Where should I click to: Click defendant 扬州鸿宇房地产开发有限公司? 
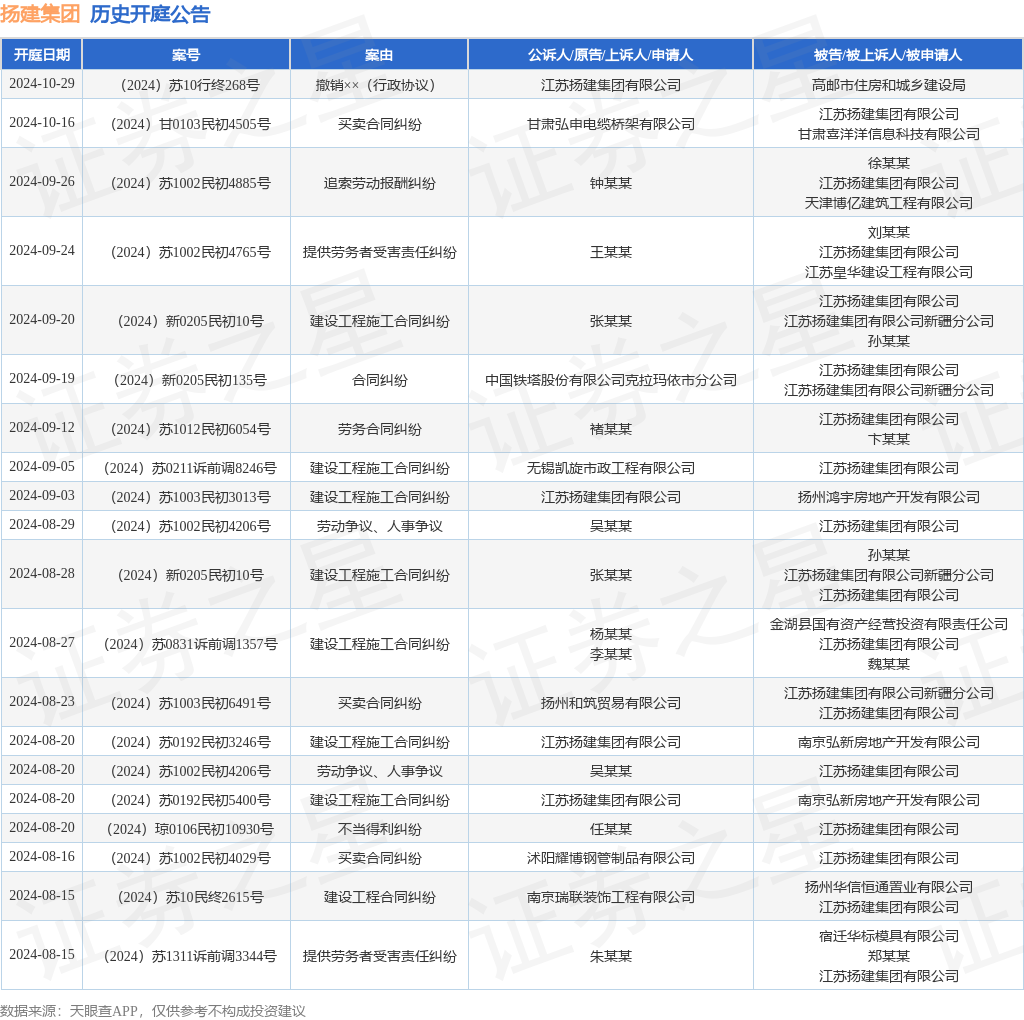coord(888,497)
